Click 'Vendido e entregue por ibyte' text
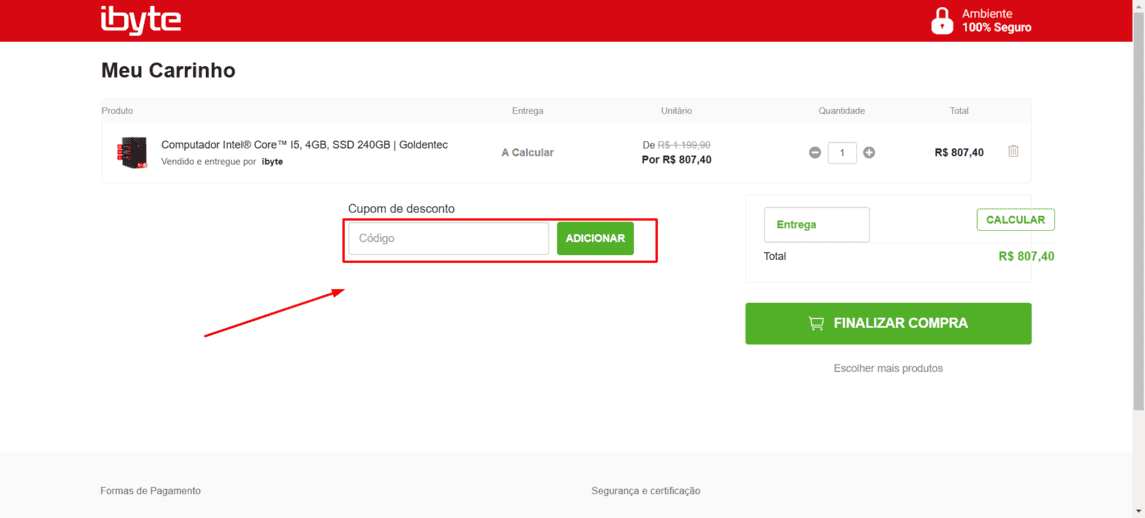 click(x=222, y=161)
